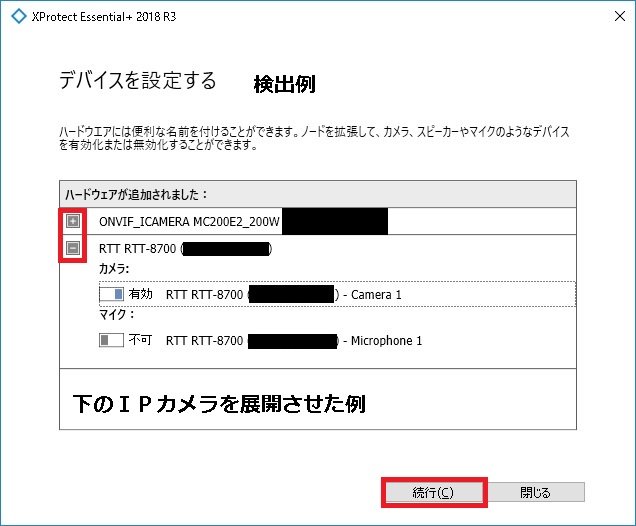Viewport: 636px width, 526px height.
Task: Click the 閉じる close button
Action: pyautogui.click(x=536, y=492)
